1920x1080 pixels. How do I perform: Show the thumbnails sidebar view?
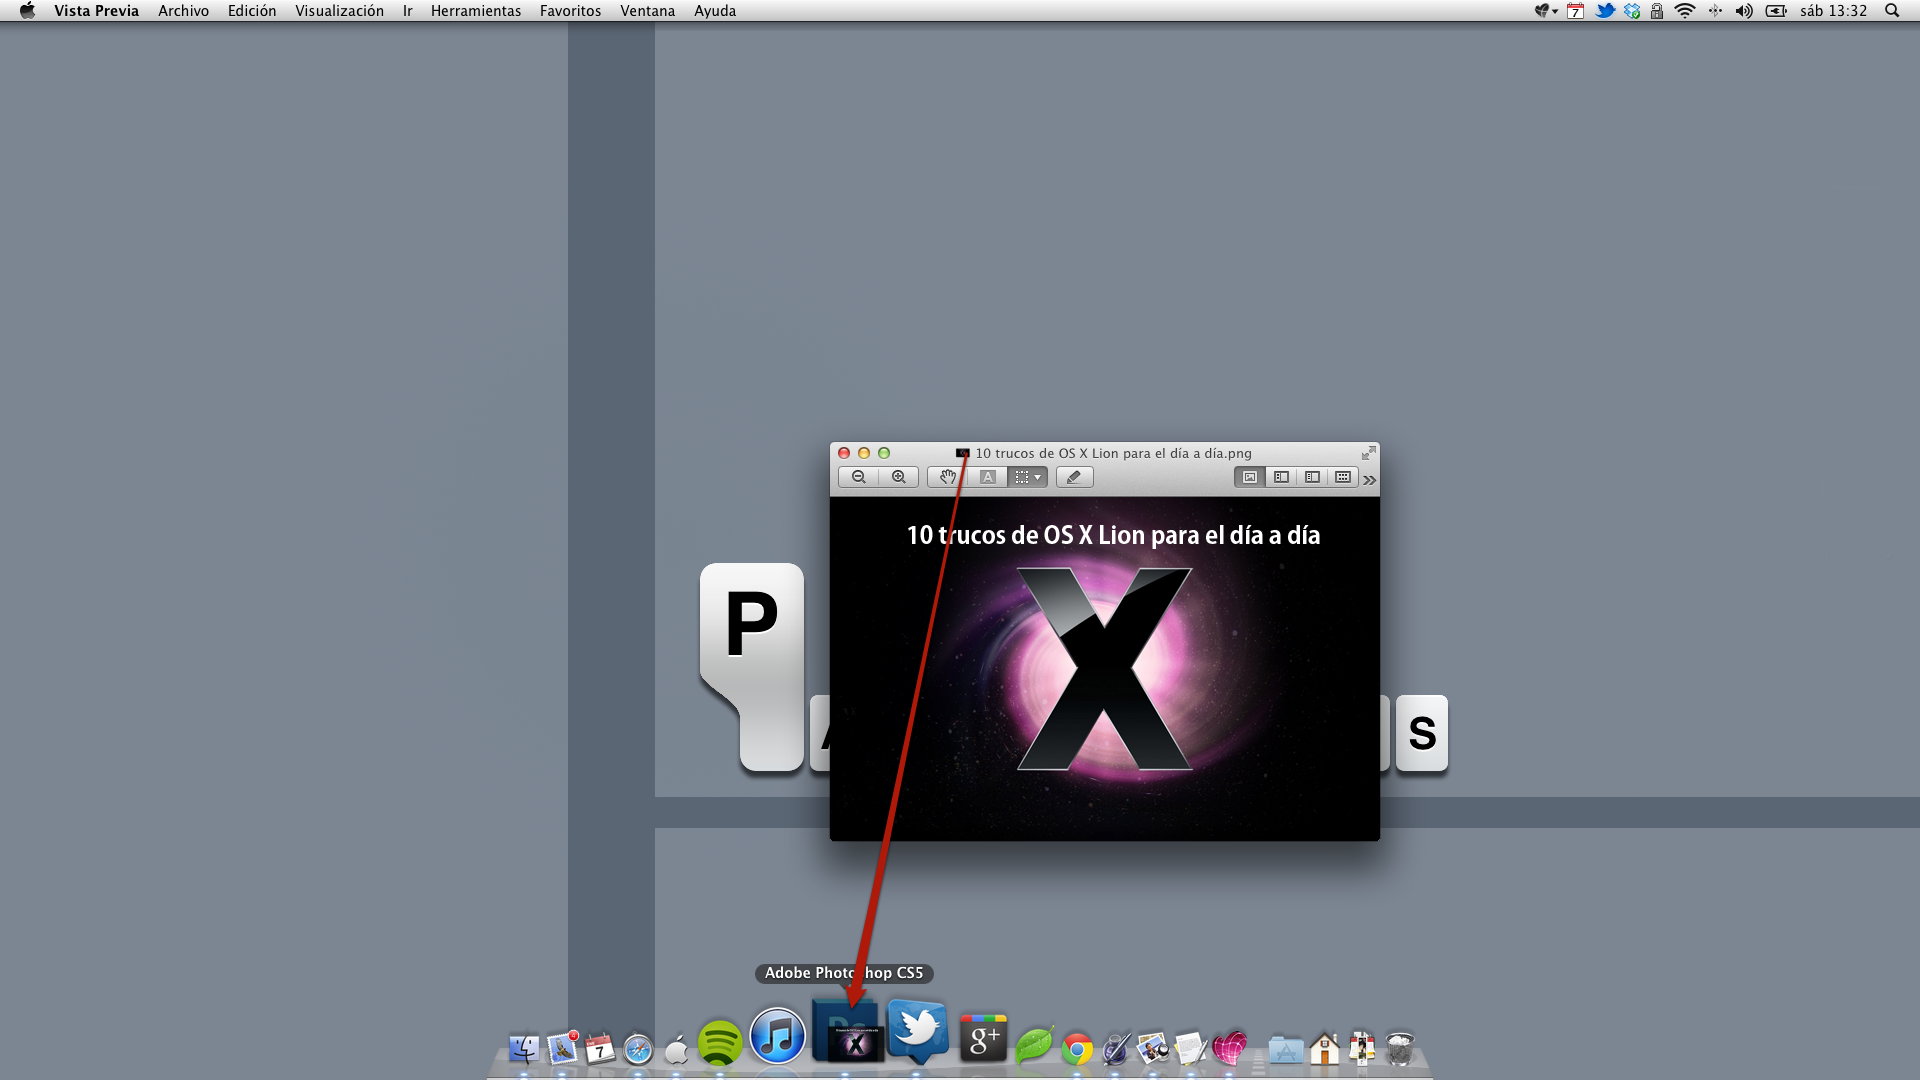tap(1281, 477)
